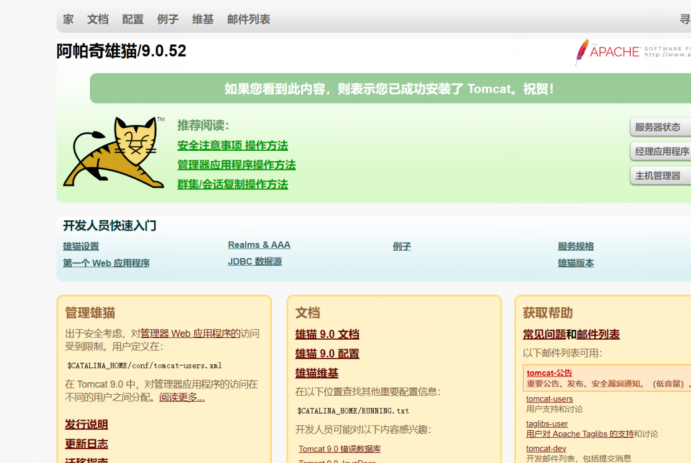
Task: Open the 文档 nav item in top bar
Action: (98, 19)
